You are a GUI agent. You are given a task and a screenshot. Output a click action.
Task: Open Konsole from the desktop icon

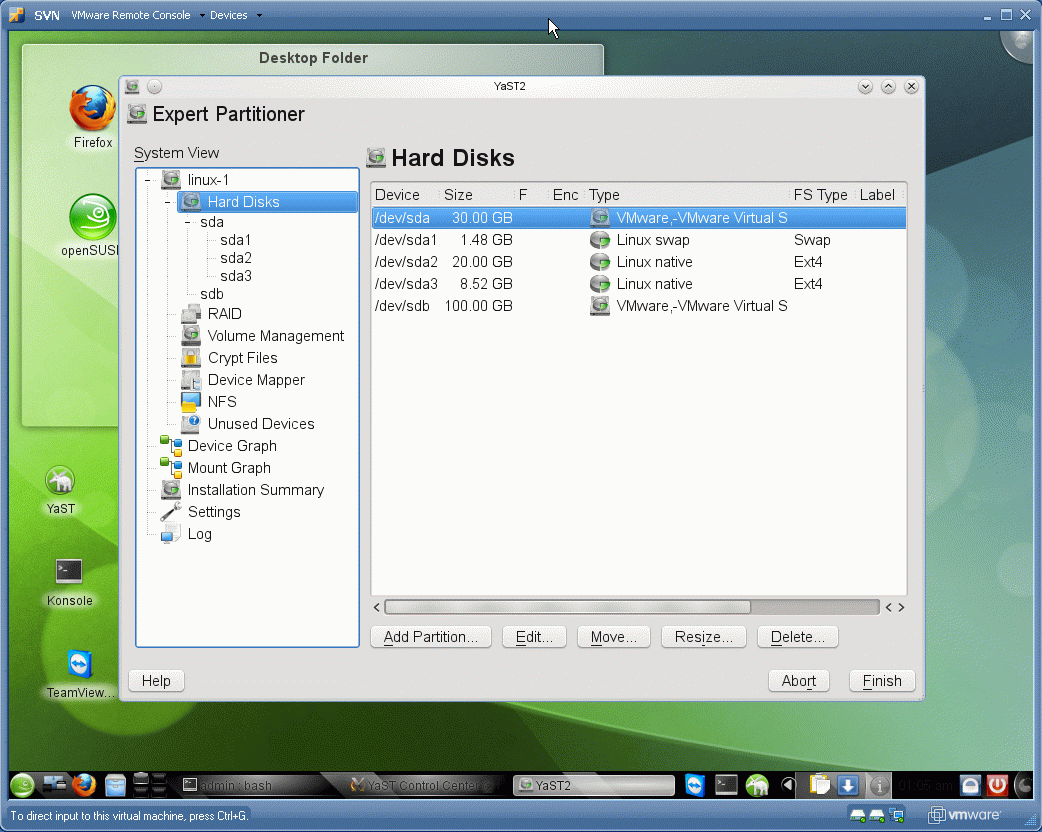pyautogui.click(x=69, y=572)
